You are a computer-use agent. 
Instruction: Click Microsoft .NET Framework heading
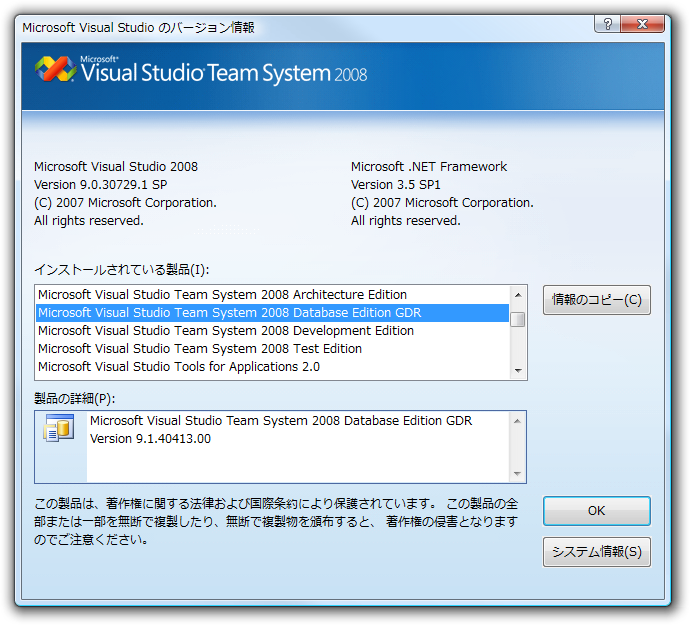pyautogui.click(x=429, y=166)
